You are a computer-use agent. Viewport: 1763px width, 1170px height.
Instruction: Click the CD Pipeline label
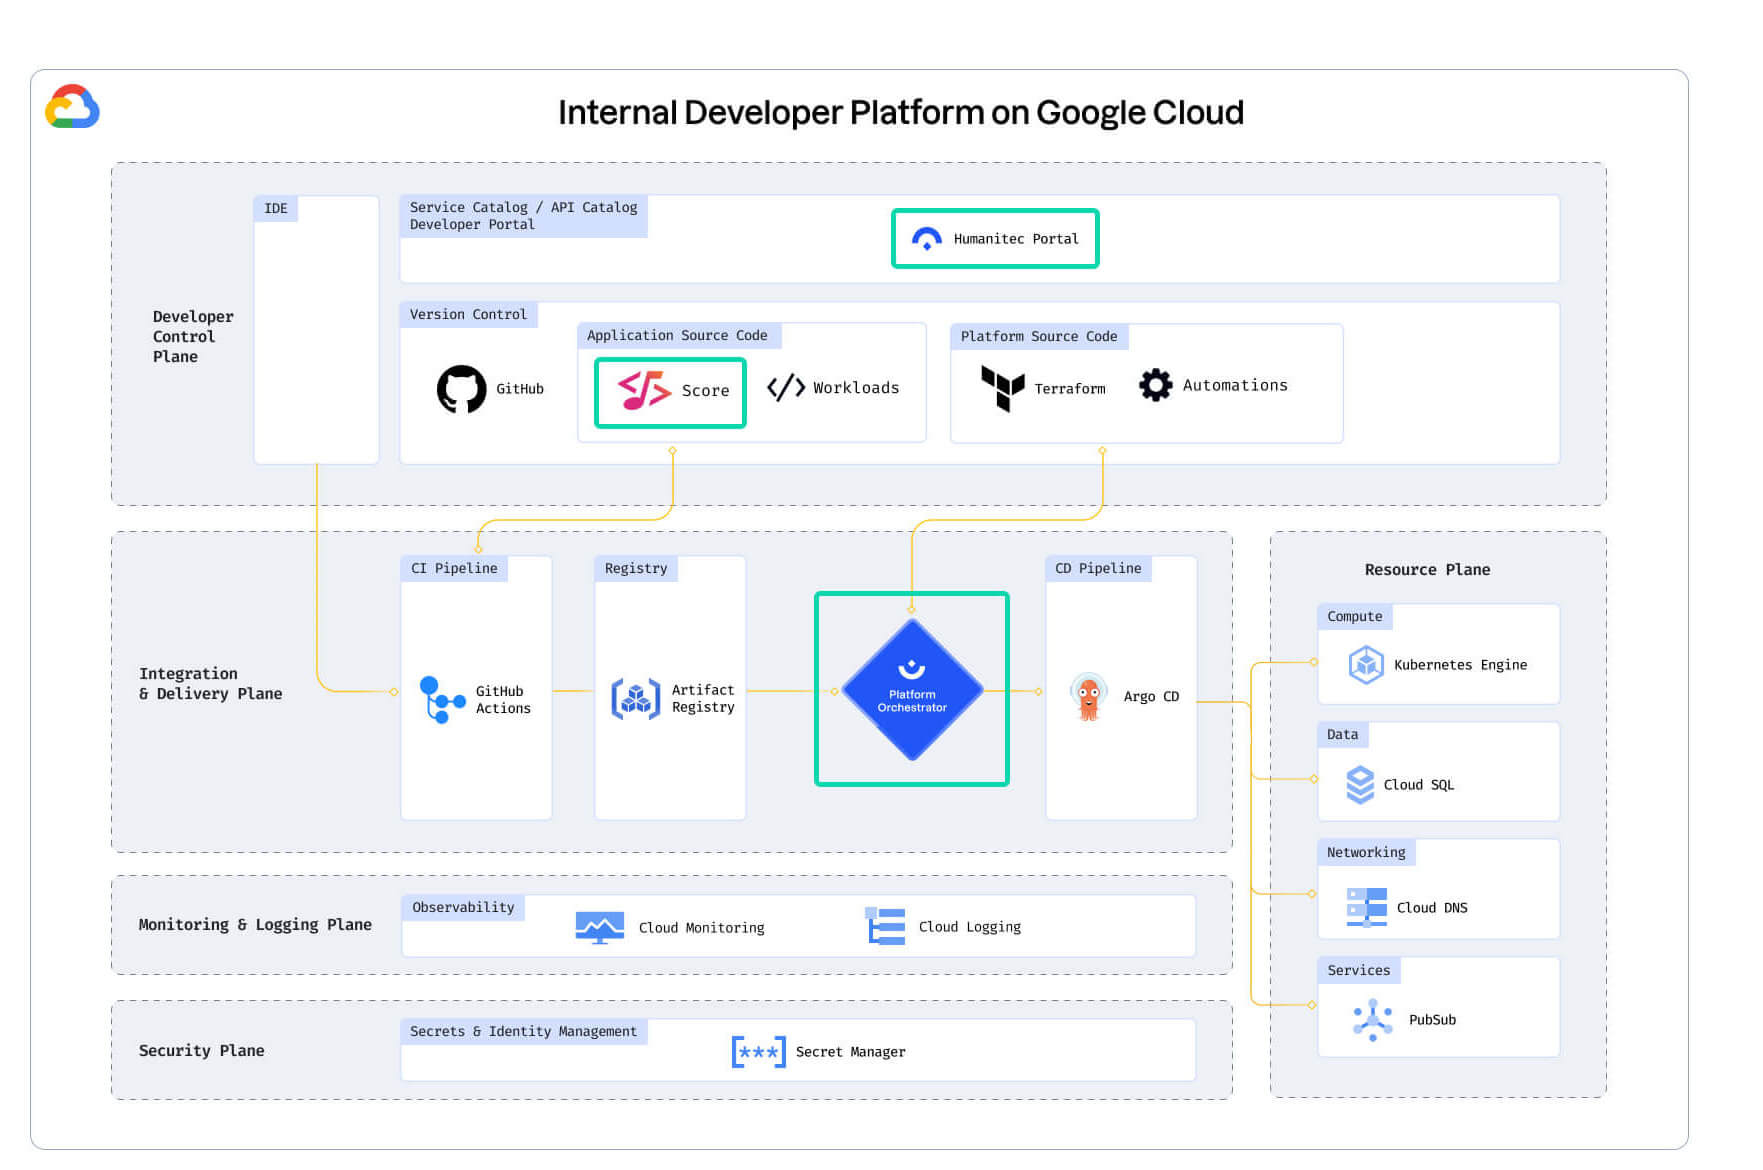(1098, 568)
